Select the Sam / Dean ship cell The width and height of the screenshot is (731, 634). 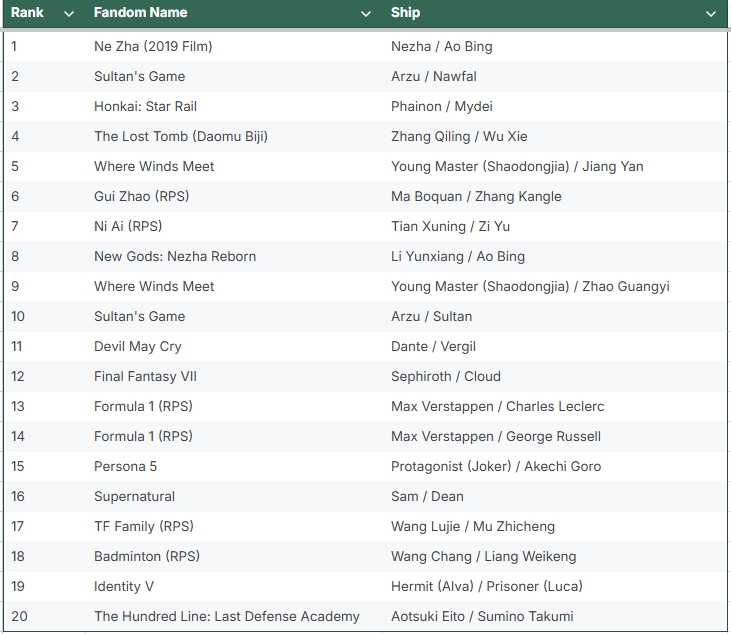pos(427,496)
